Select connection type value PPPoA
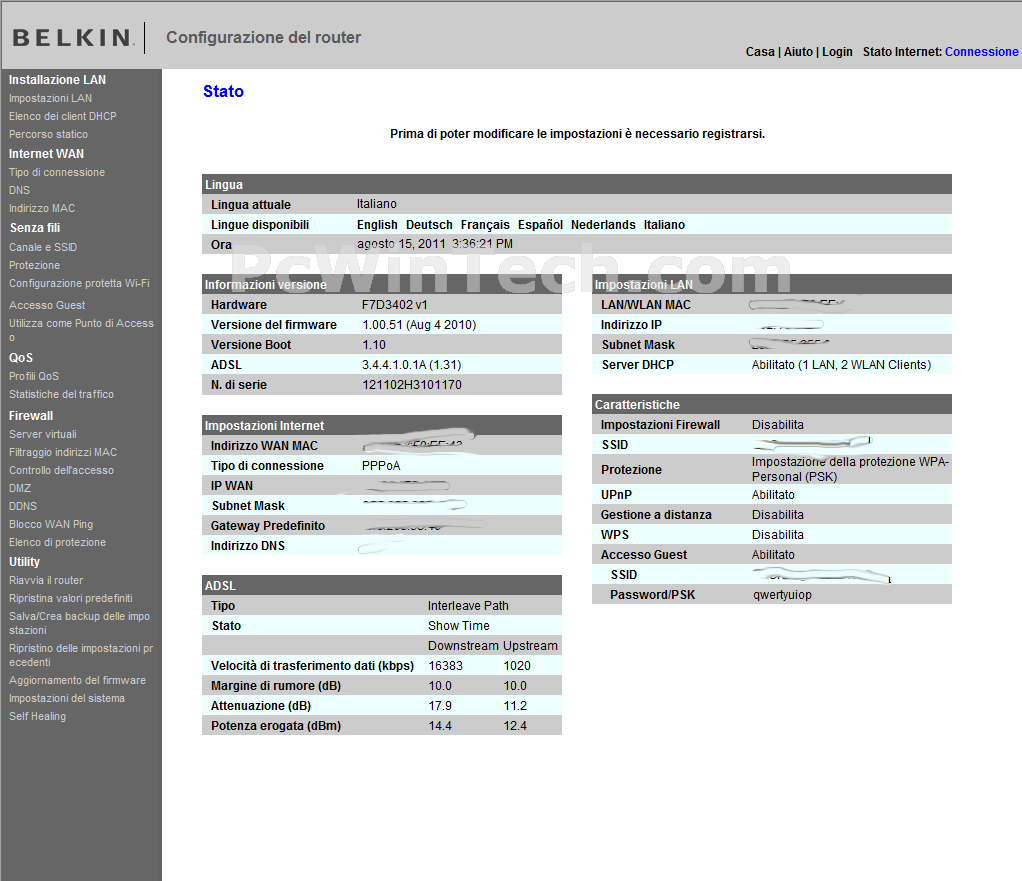Viewport: 1022px width, 881px height. click(x=381, y=466)
